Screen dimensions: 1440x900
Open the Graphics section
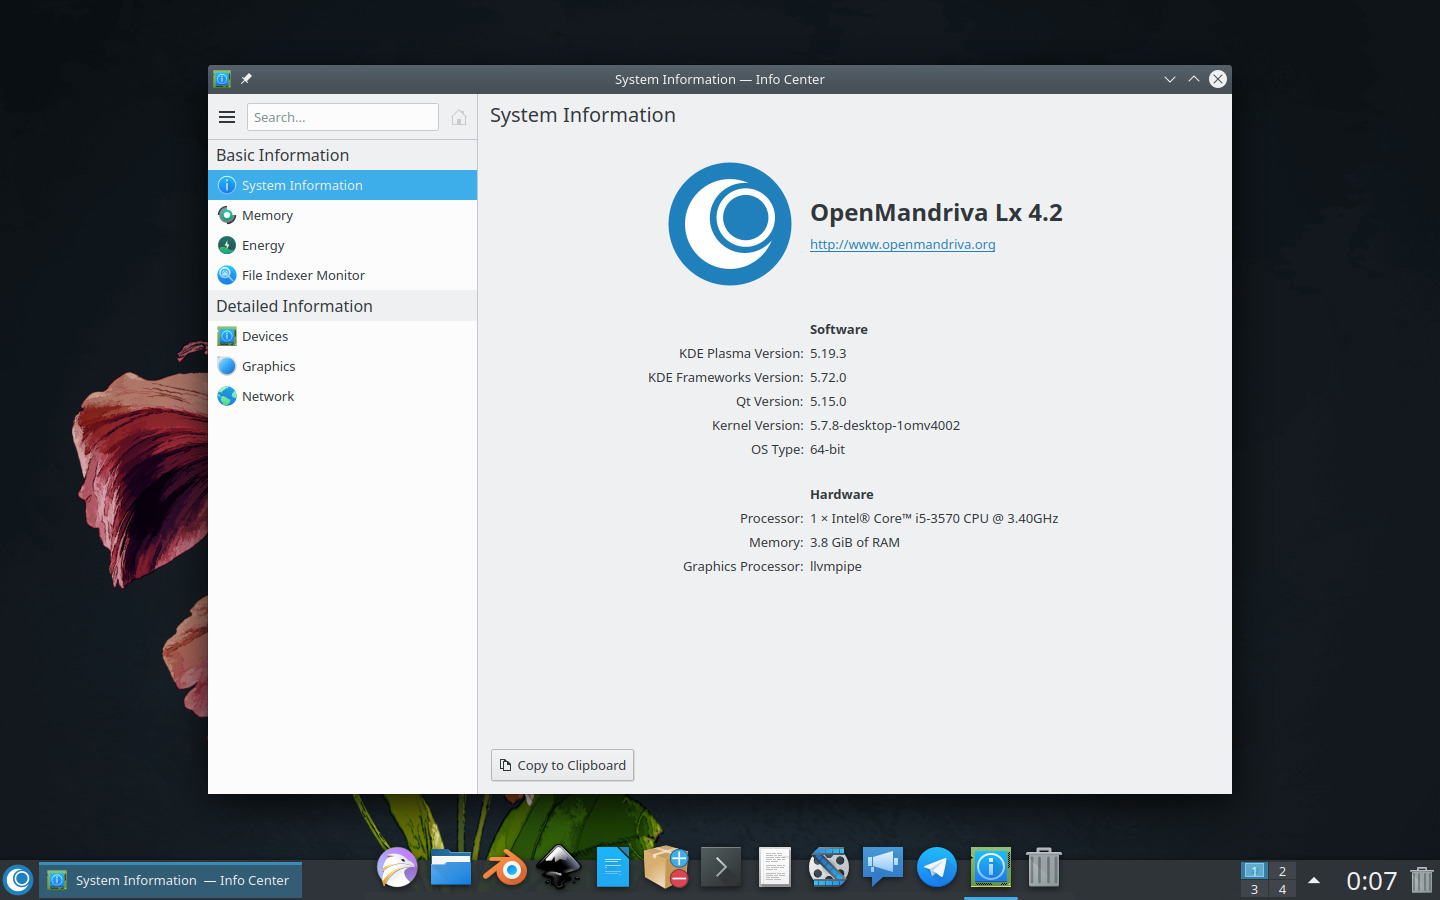click(x=342, y=366)
